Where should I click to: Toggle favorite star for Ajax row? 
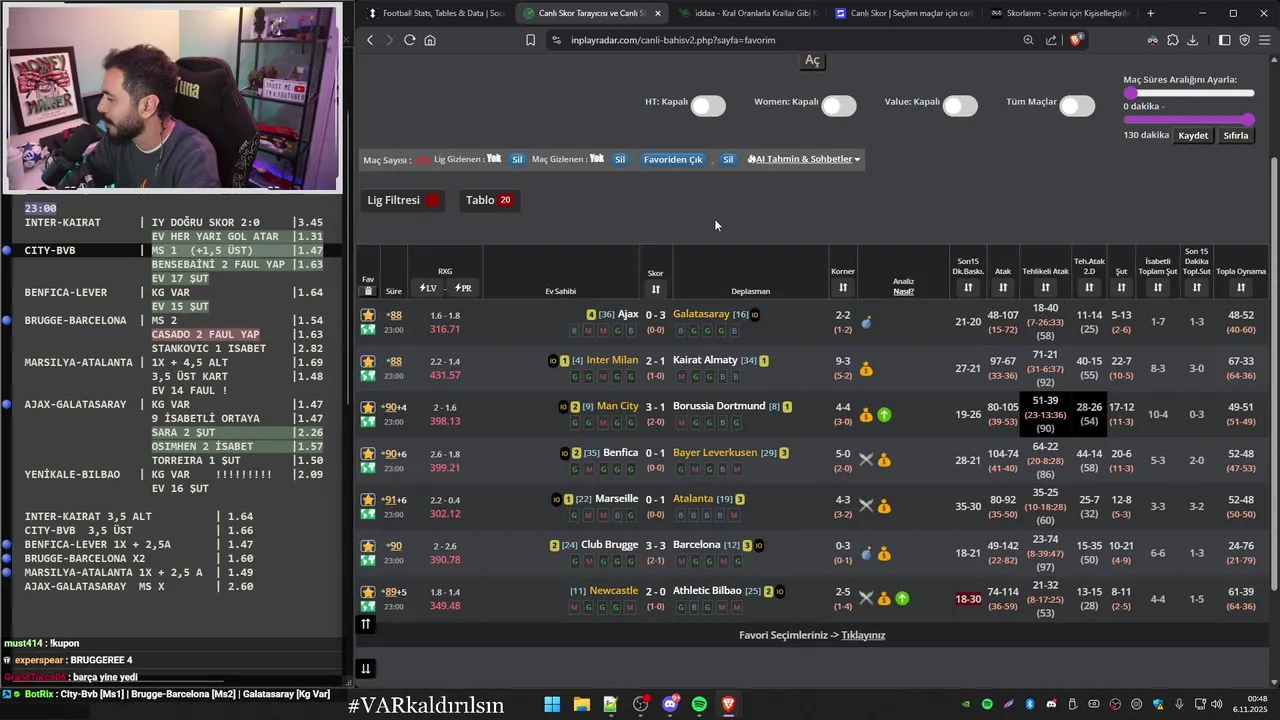click(368, 315)
